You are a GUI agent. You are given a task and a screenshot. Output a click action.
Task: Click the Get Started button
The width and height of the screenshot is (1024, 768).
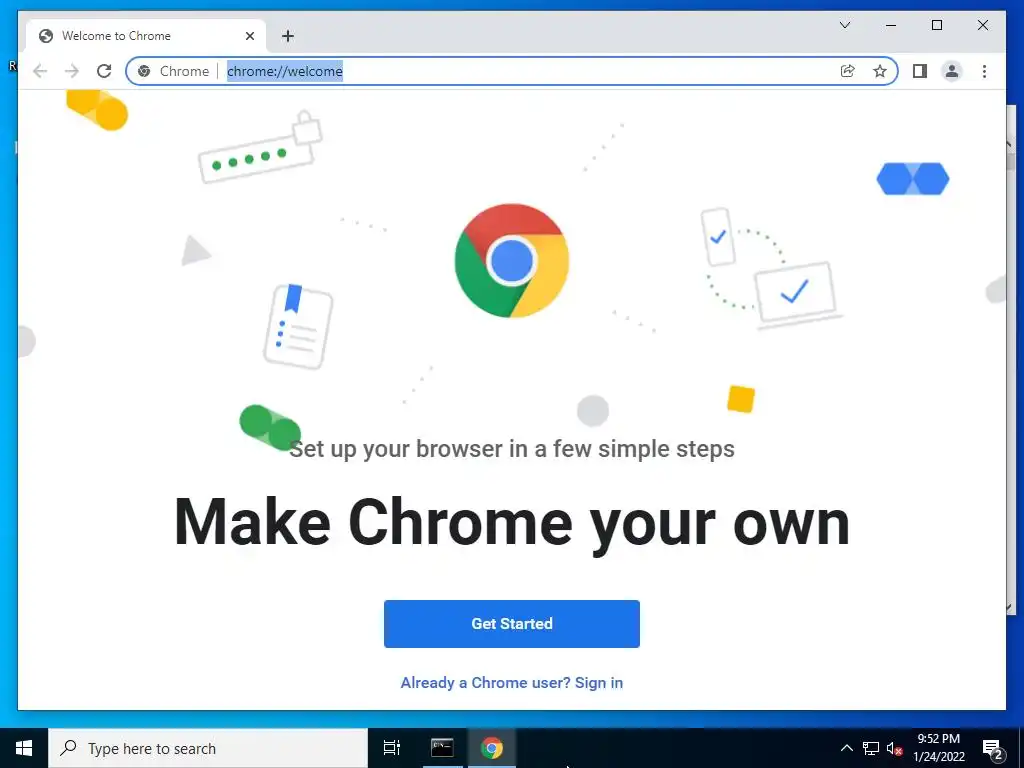(512, 624)
